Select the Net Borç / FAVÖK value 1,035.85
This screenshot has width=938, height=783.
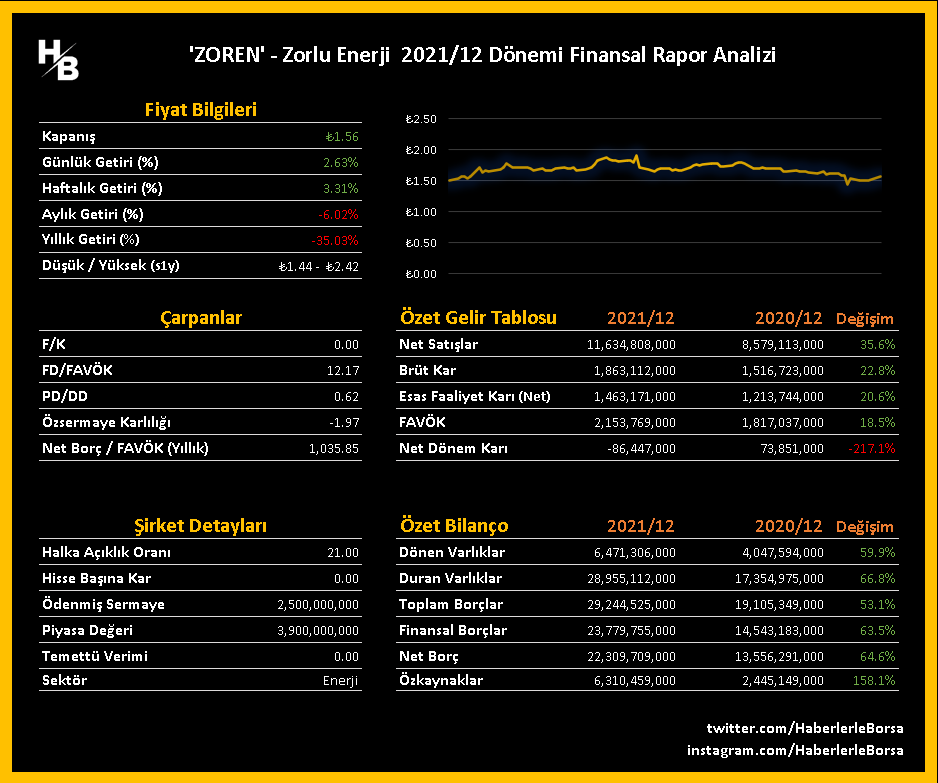click(x=334, y=449)
